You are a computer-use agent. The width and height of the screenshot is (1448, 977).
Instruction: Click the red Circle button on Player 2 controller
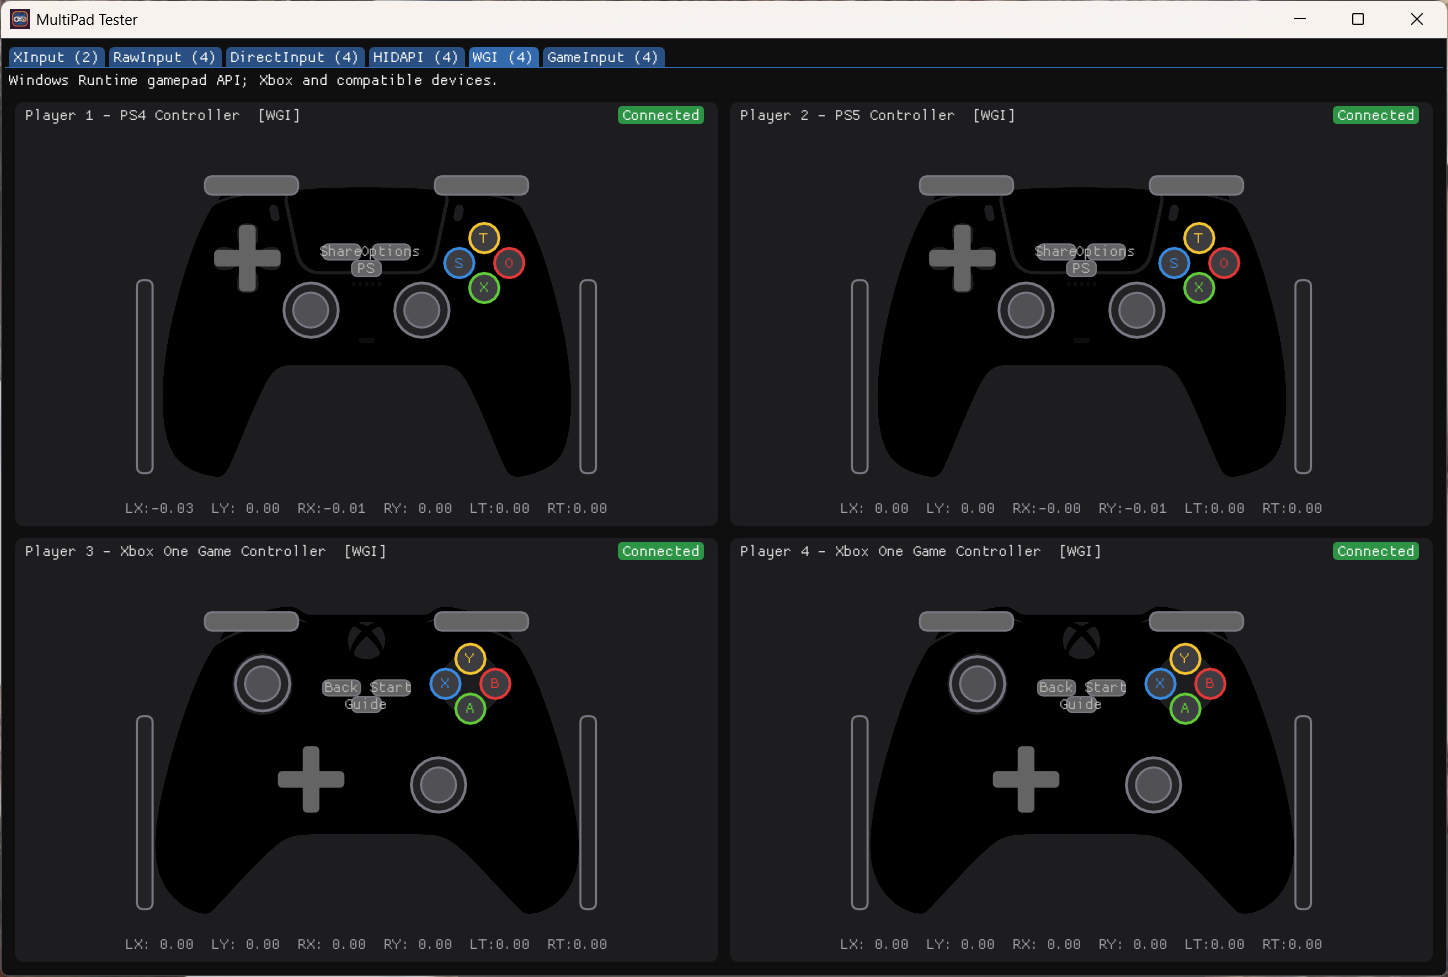click(x=1224, y=263)
